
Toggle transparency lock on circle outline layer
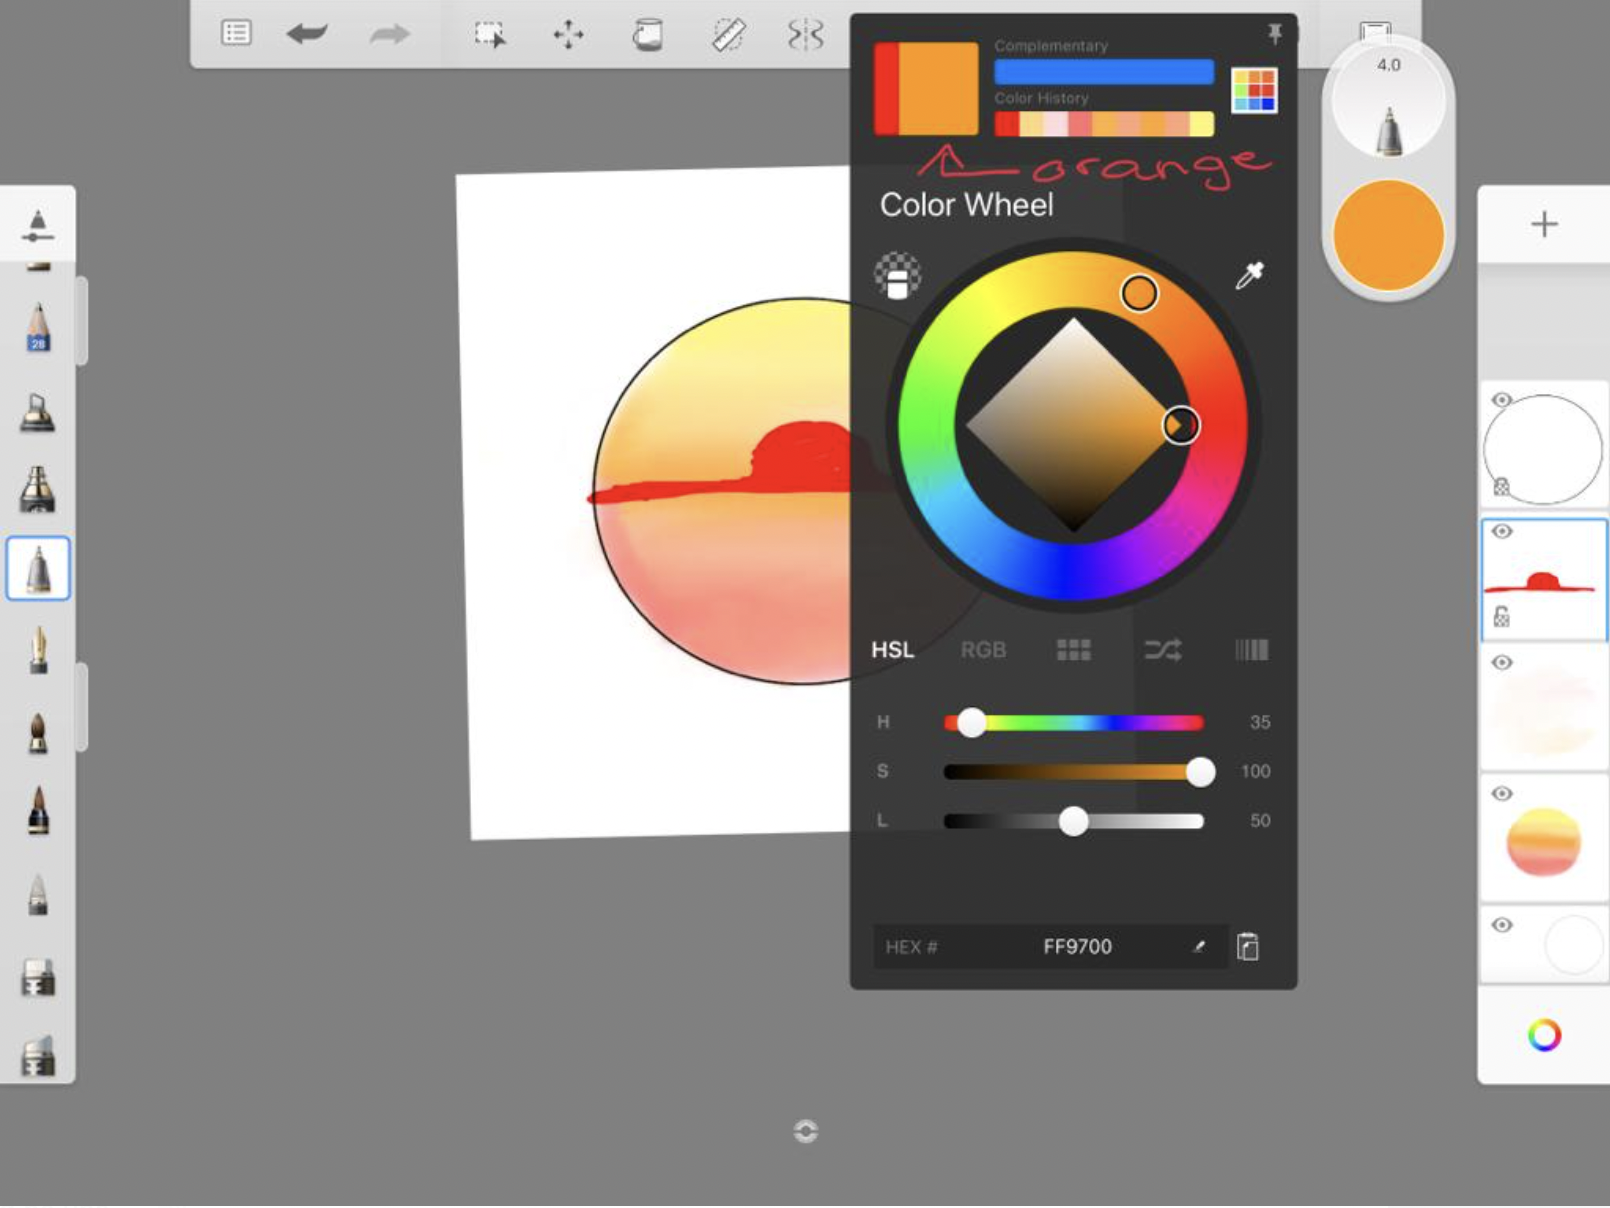tap(1501, 487)
